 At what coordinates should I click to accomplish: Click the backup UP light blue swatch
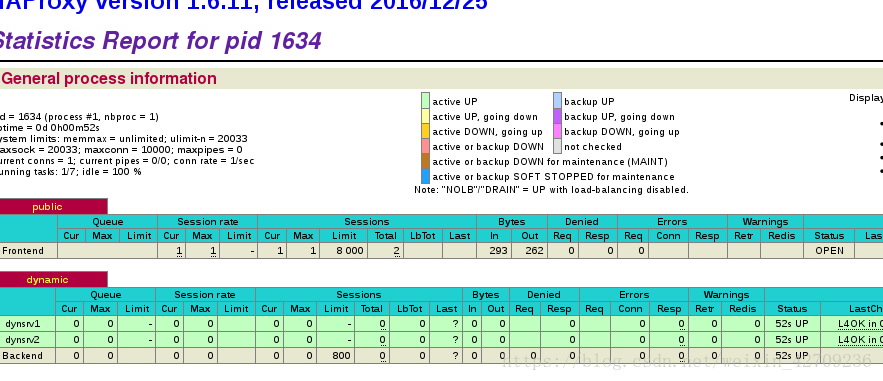[x=557, y=101]
